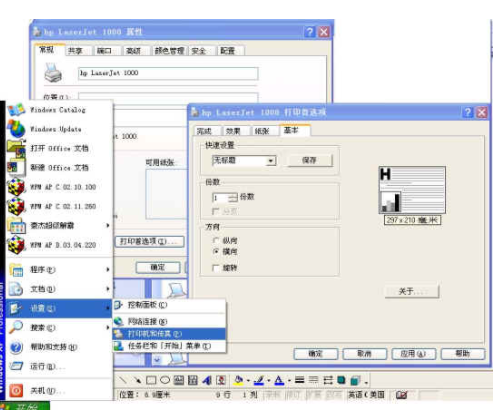Viewport: 497px width, 410px height.
Task: Click the spelling status book icon
Action: (x=402, y=395)
